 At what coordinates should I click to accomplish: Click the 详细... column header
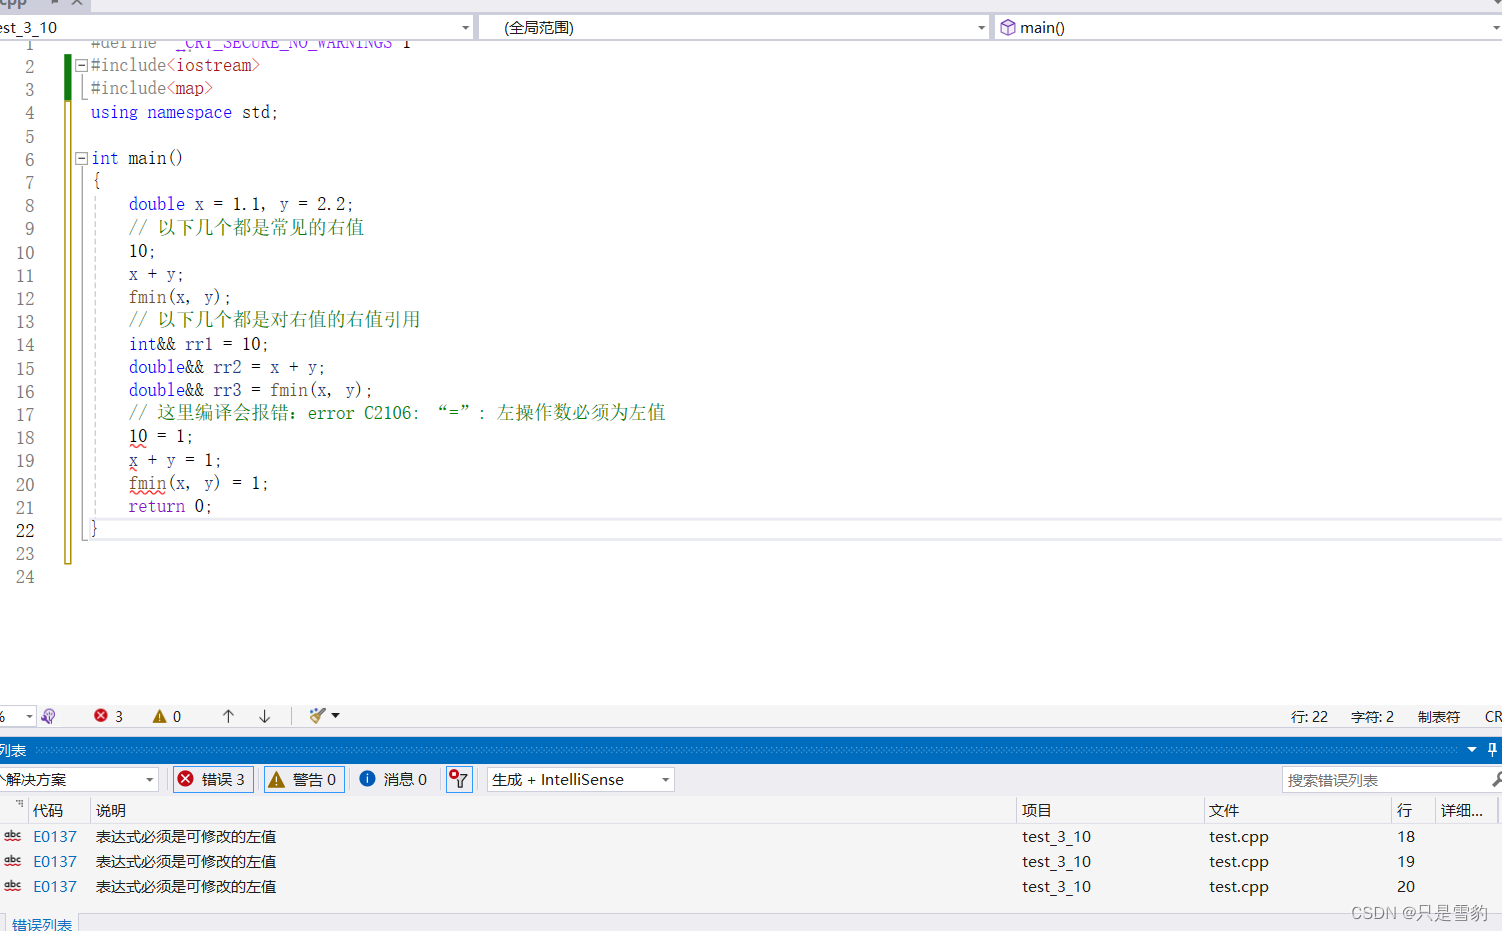coord(1465,810)
